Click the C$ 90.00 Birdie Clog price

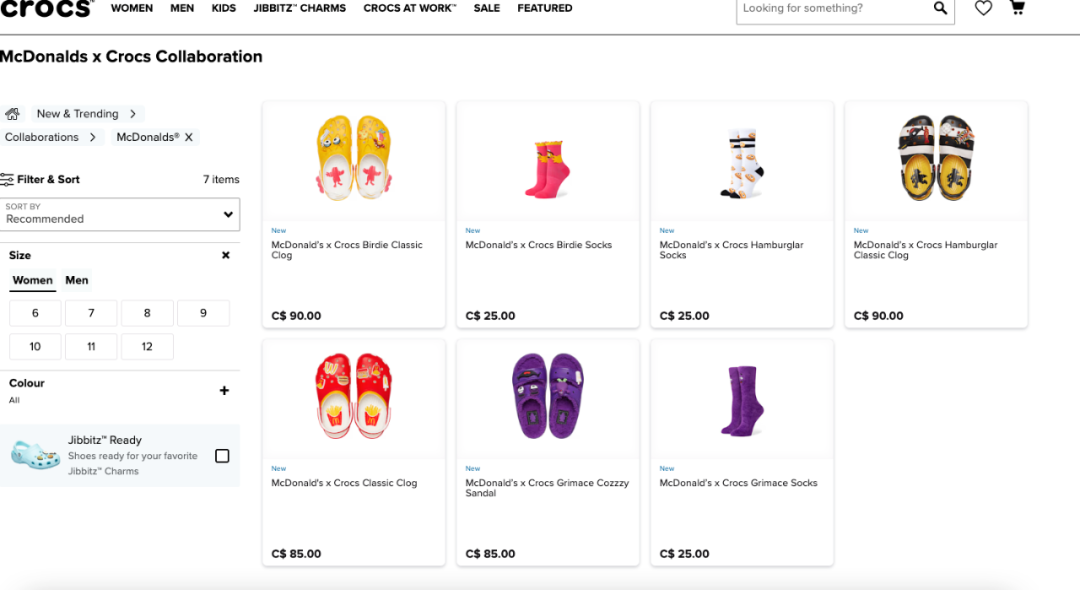[296, 316]
